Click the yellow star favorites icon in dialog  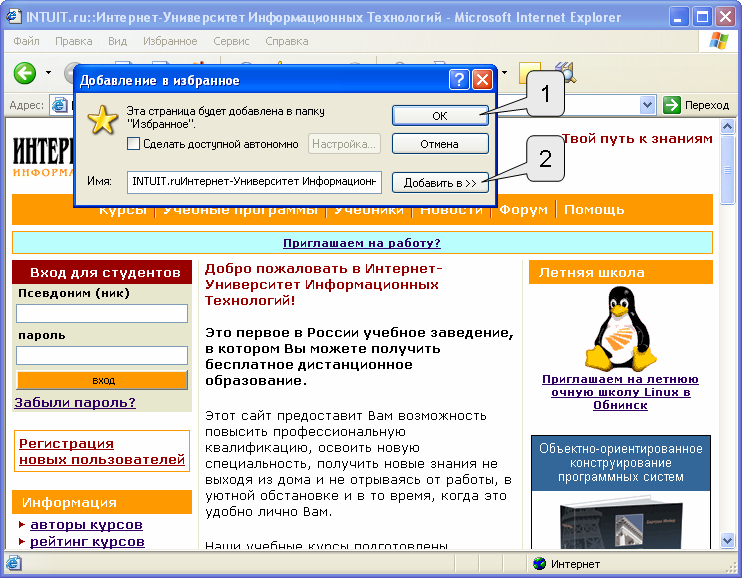tap(102, 119)
